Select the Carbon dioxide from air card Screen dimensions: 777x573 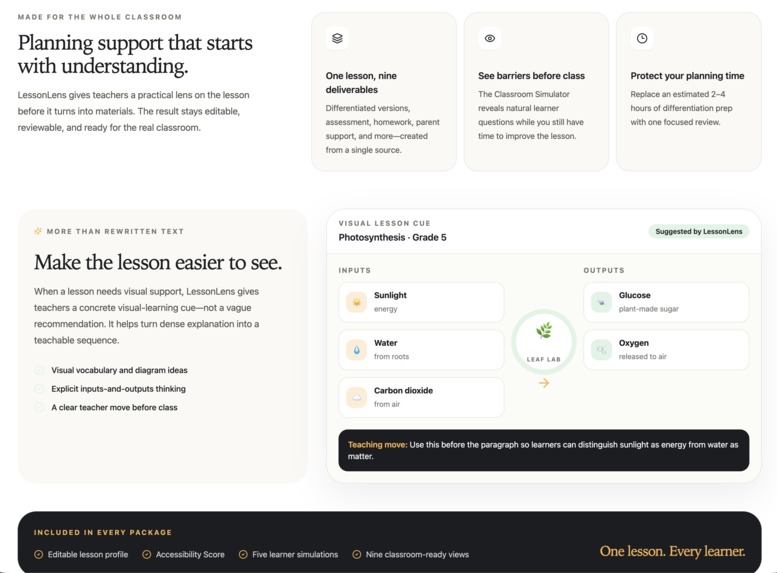point(421,398)
